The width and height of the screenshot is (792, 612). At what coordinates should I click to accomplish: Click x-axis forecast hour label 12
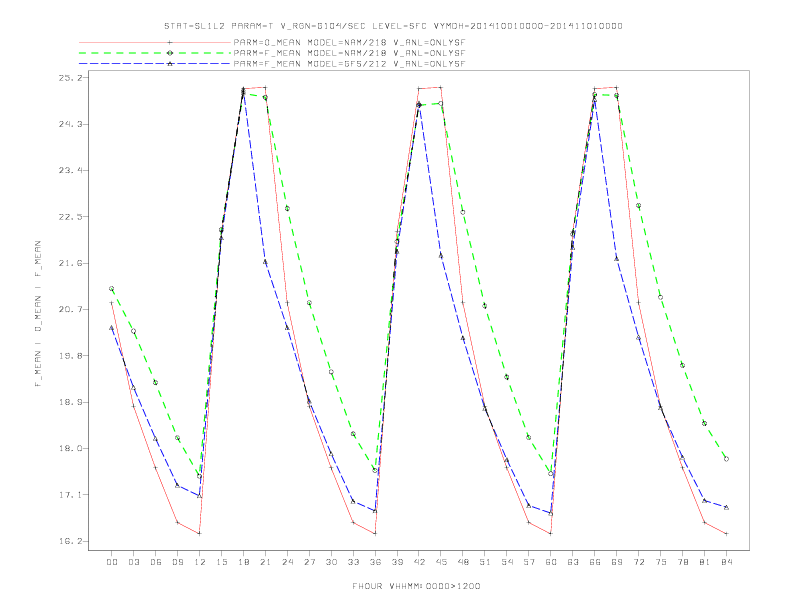click(x=200, y=562)
